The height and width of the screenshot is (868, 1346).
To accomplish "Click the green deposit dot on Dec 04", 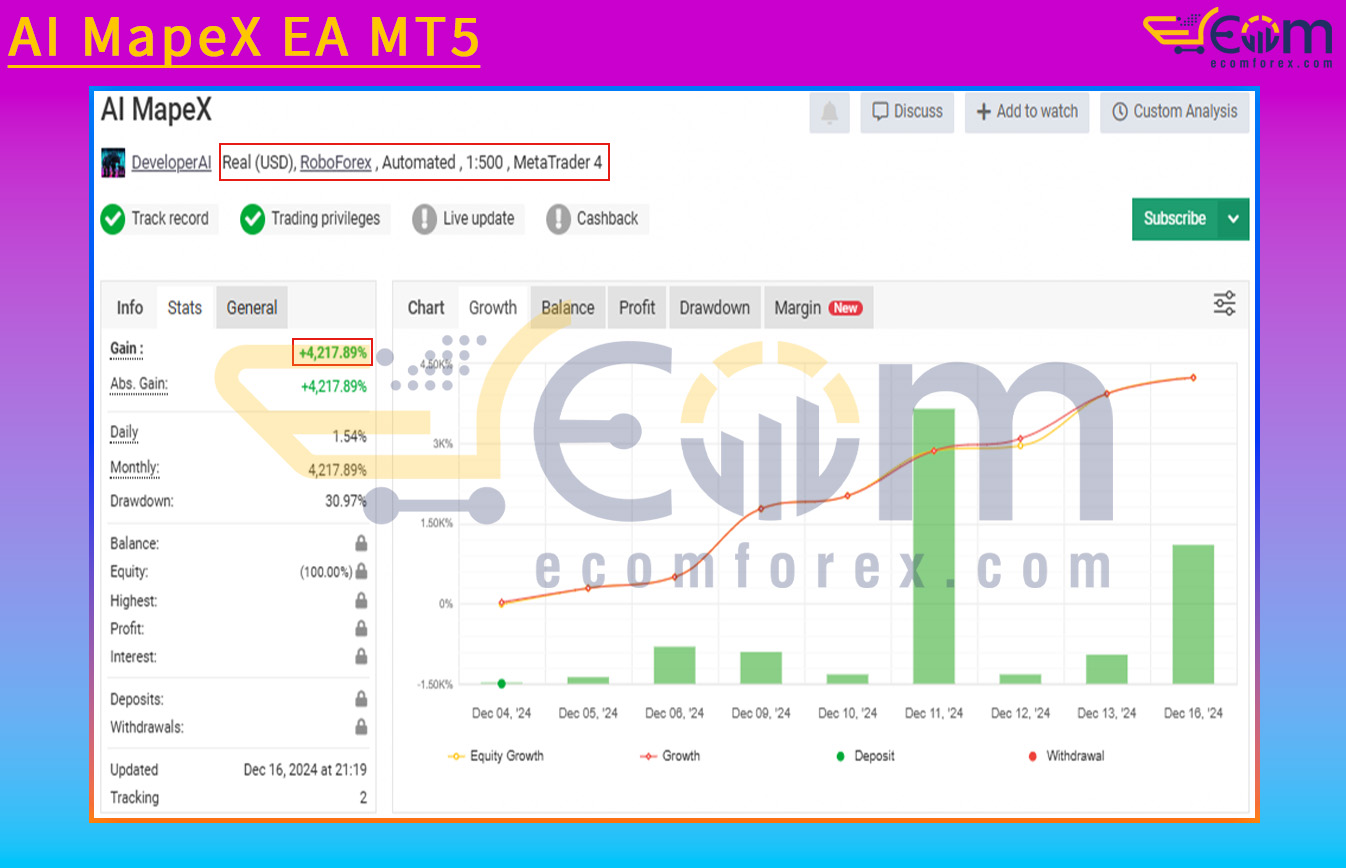I will [x=502, y=683].
